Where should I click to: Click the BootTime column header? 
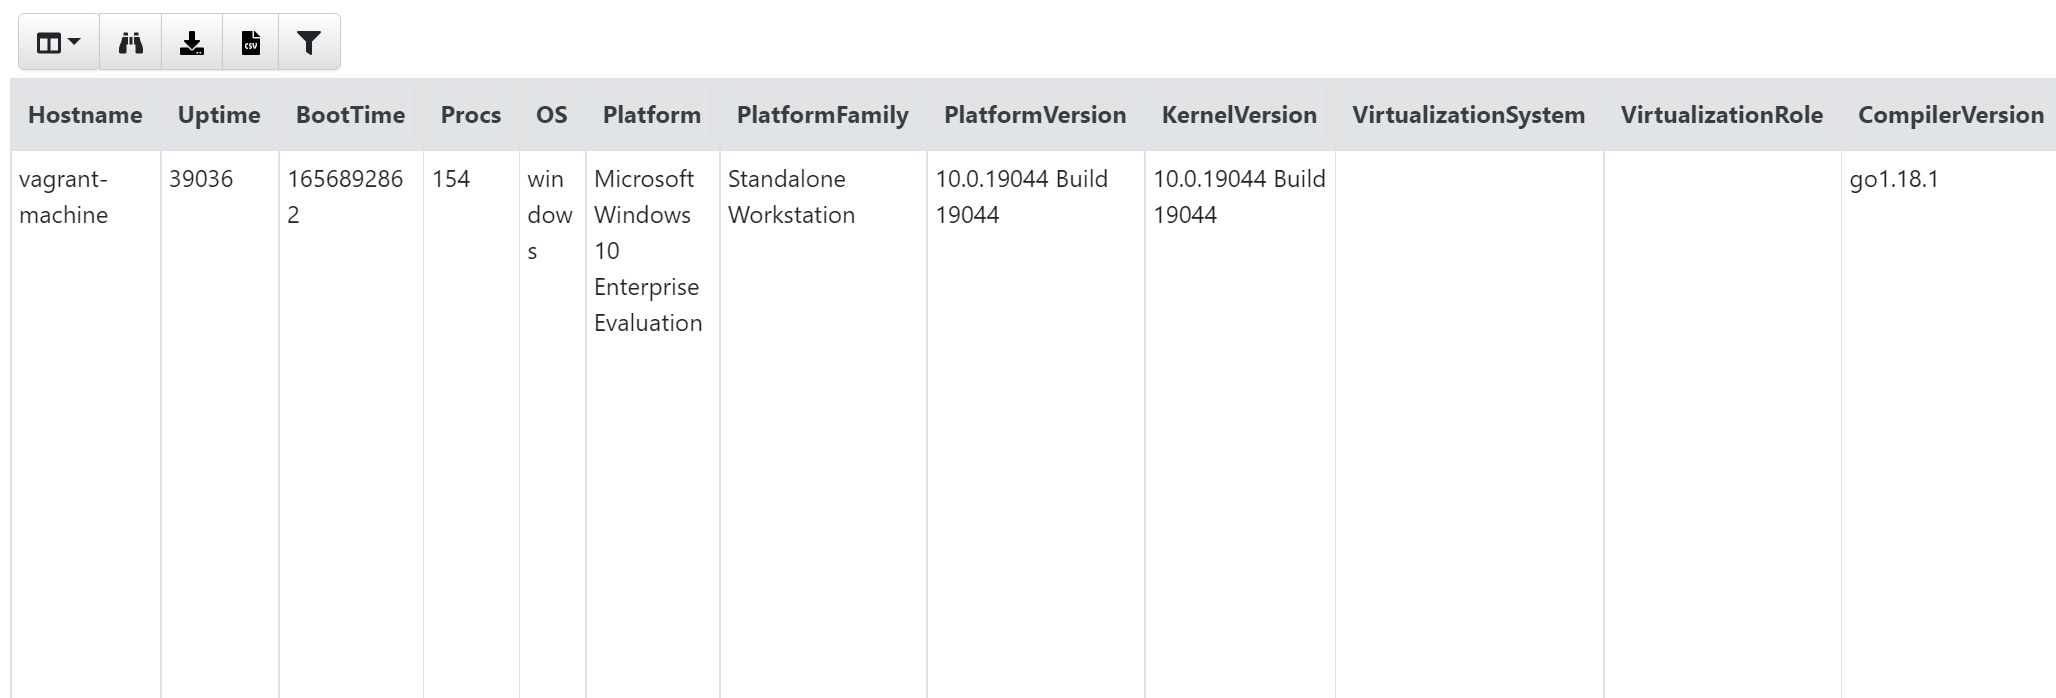(350, 115)
